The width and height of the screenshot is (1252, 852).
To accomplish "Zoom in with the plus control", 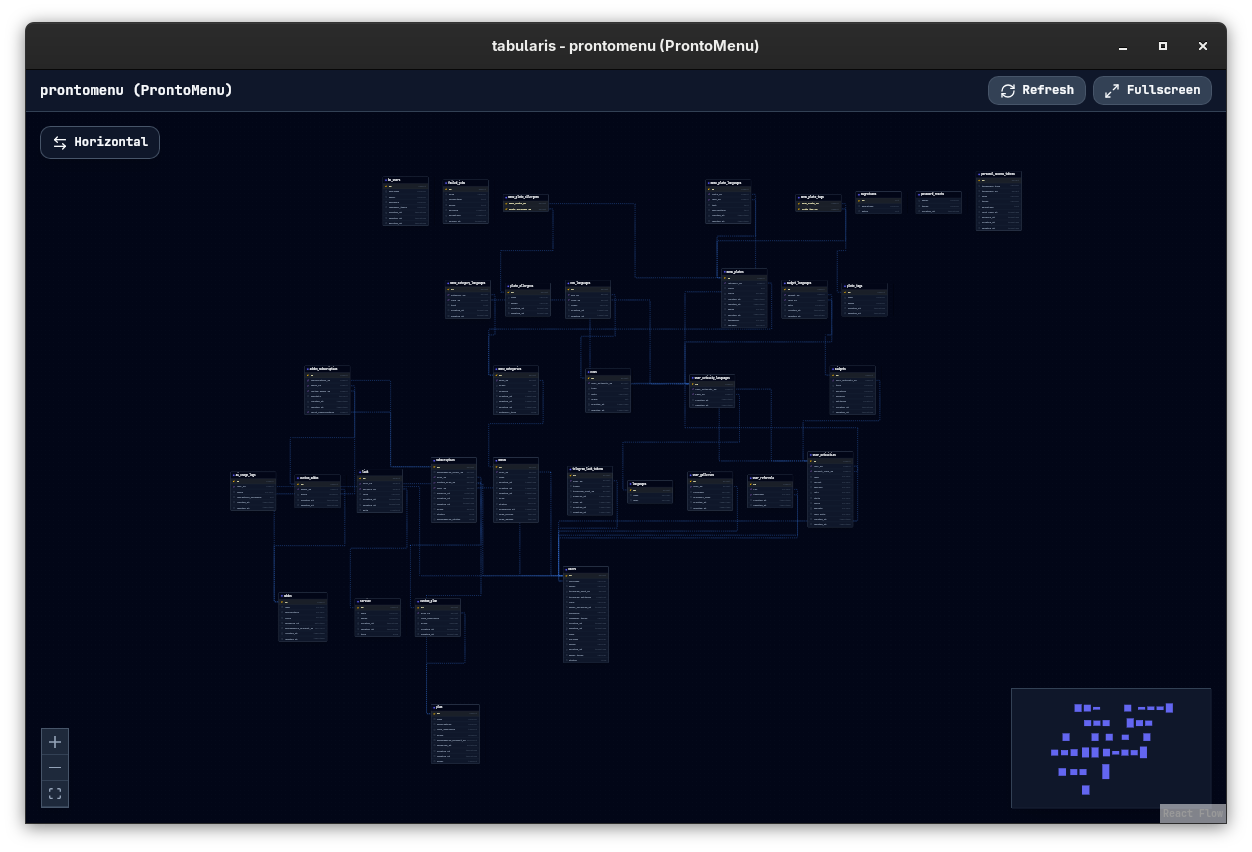I will (55, 742).
